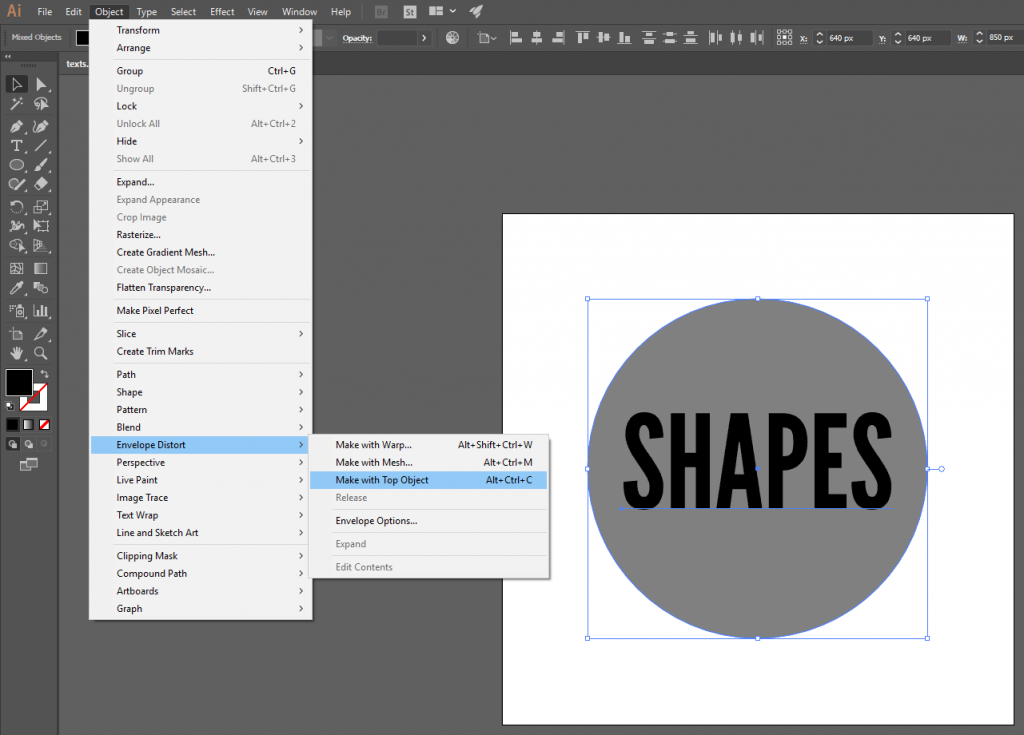This screenshot has width=1024, height=735.
Task: Activate the Type tool
Action: [x=15, y=146]
